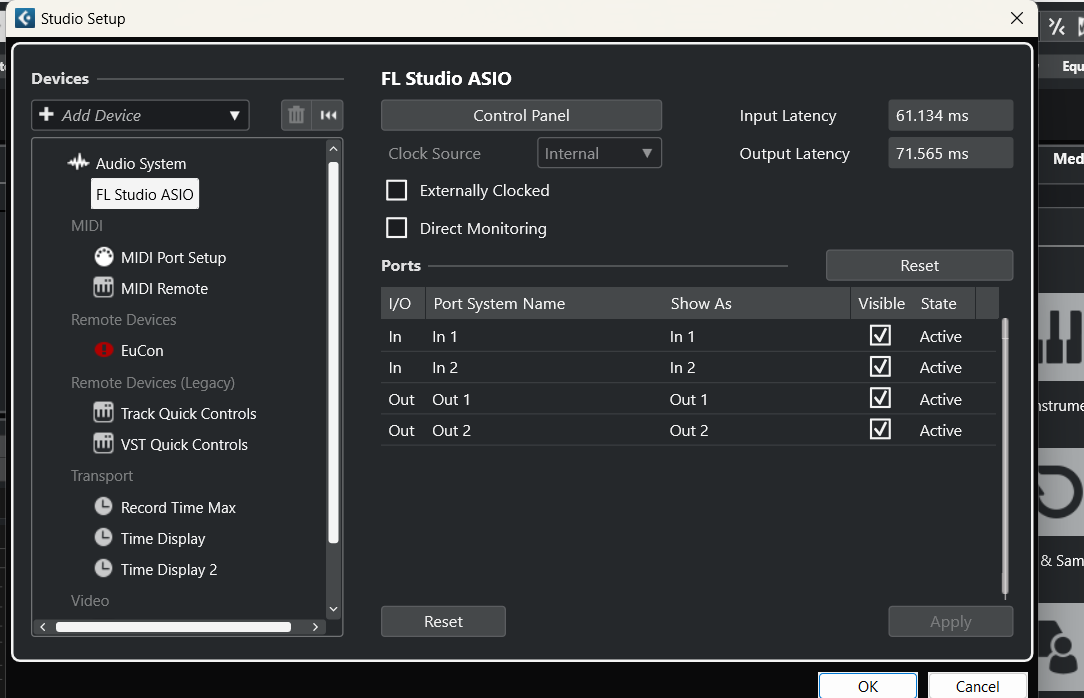Viewport: 1084px width, 698px height.
Task: Click the Audio System waveform icon
Action: point(78,163)
